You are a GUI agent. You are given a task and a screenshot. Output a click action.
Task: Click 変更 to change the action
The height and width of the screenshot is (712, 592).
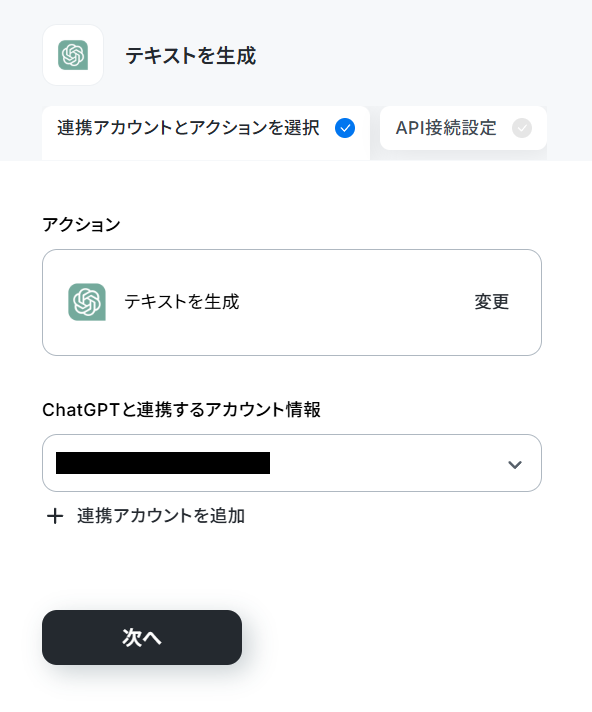click(x=492, y=302)
